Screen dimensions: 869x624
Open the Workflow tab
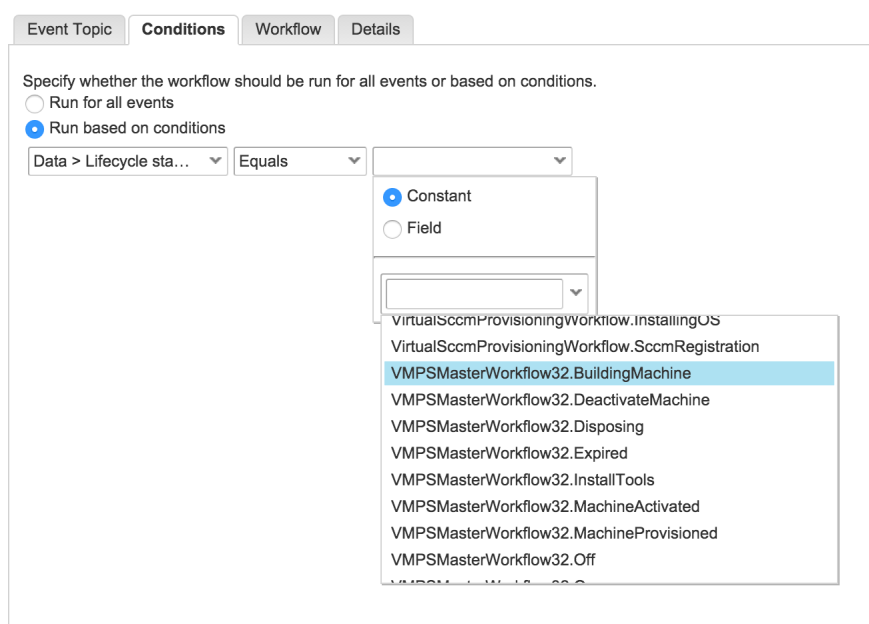[x=288, y=30]
